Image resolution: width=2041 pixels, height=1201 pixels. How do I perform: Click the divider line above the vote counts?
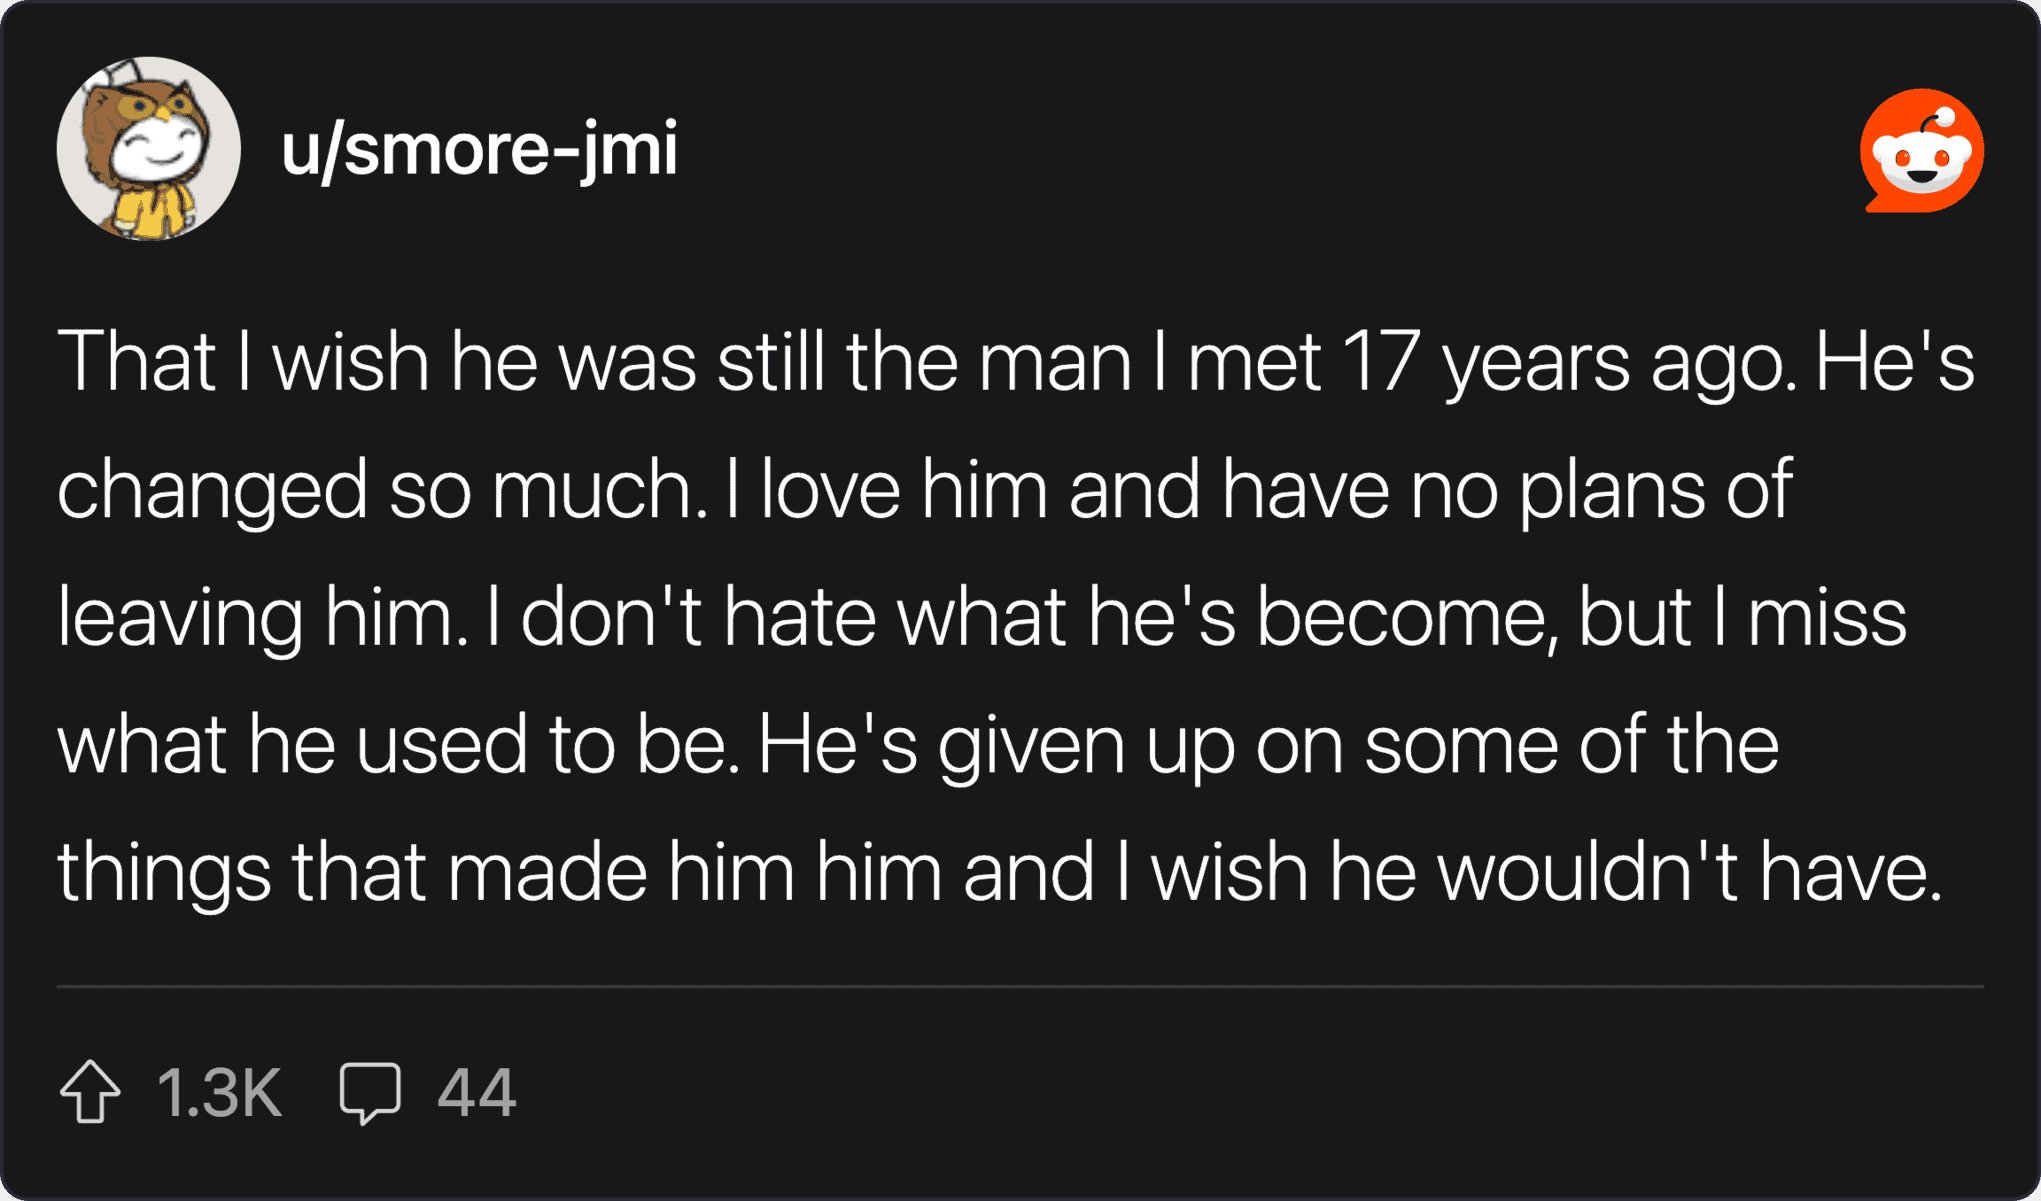(x=1020, y=986)
